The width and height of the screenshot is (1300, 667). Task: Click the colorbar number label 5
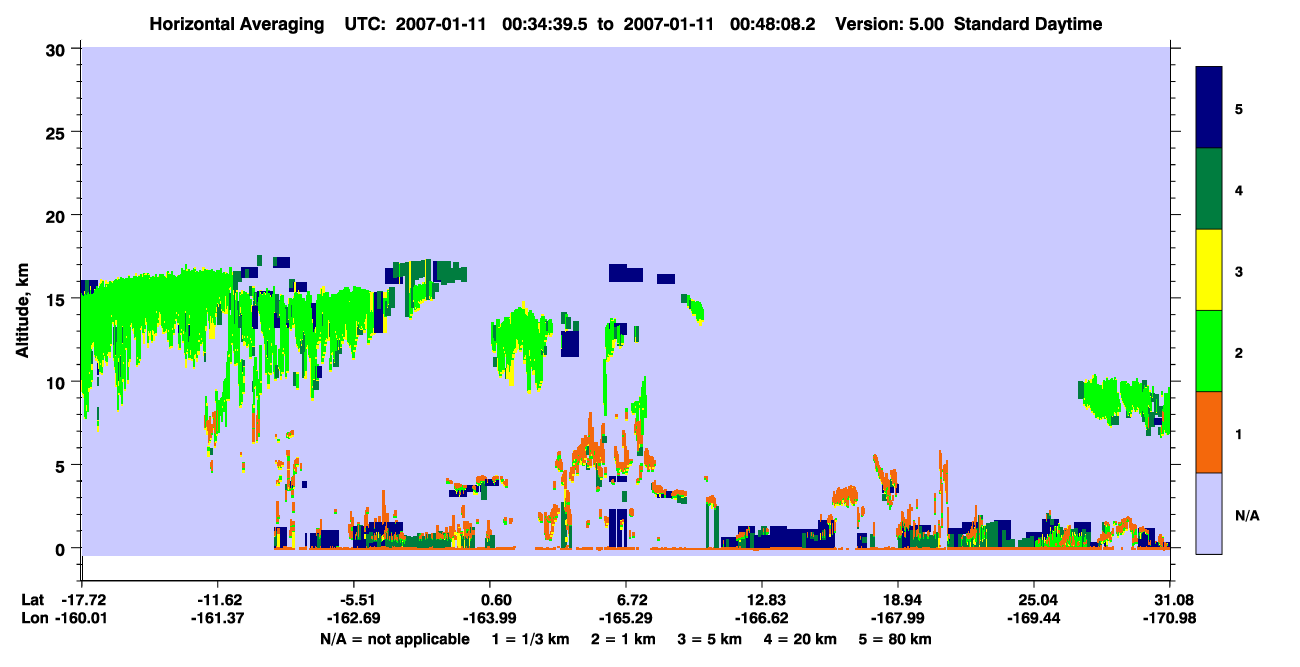[1239, 108]
